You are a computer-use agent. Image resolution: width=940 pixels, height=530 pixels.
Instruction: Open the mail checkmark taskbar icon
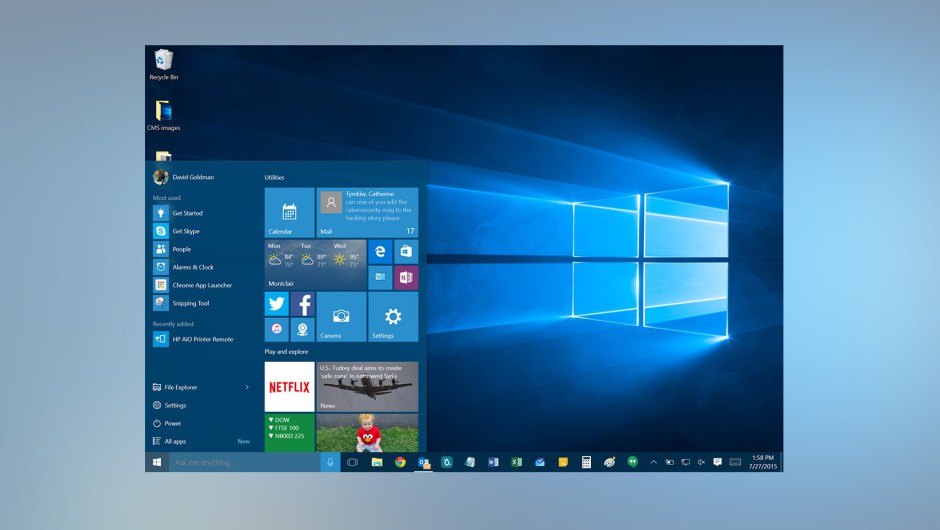coord(540,462)
